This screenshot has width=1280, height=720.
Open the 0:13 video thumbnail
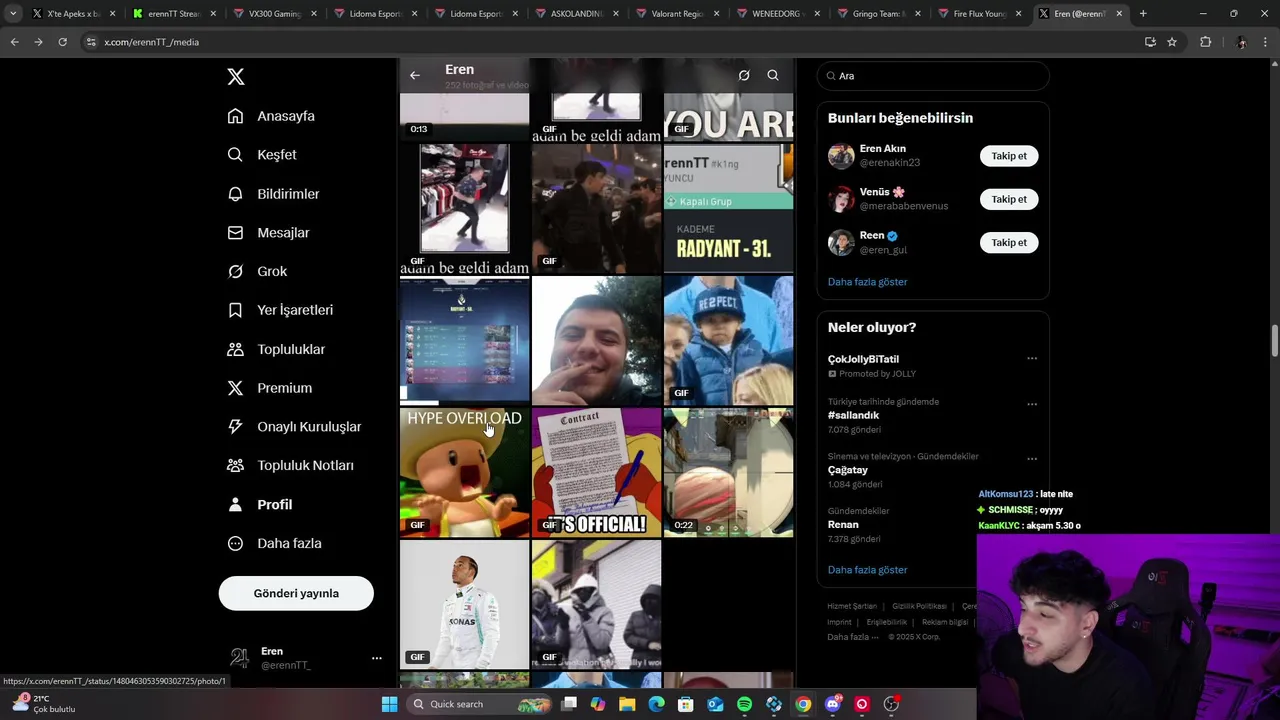(464, 118)
